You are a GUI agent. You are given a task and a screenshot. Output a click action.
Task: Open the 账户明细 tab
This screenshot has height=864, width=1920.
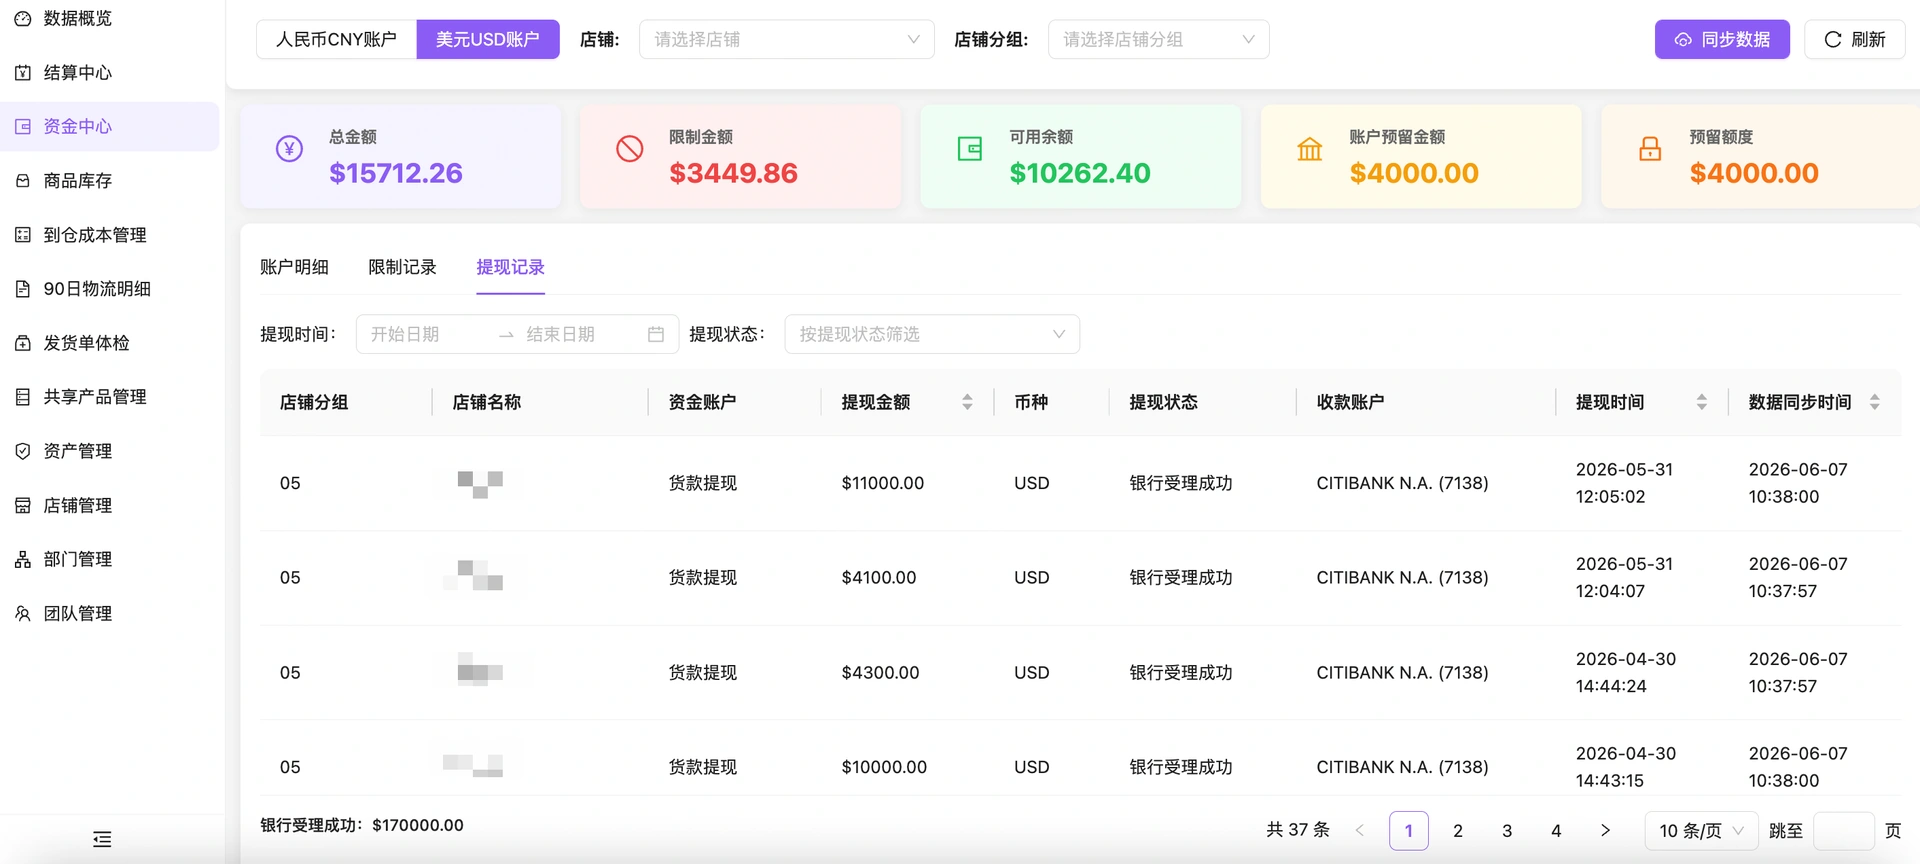[294, 267]
